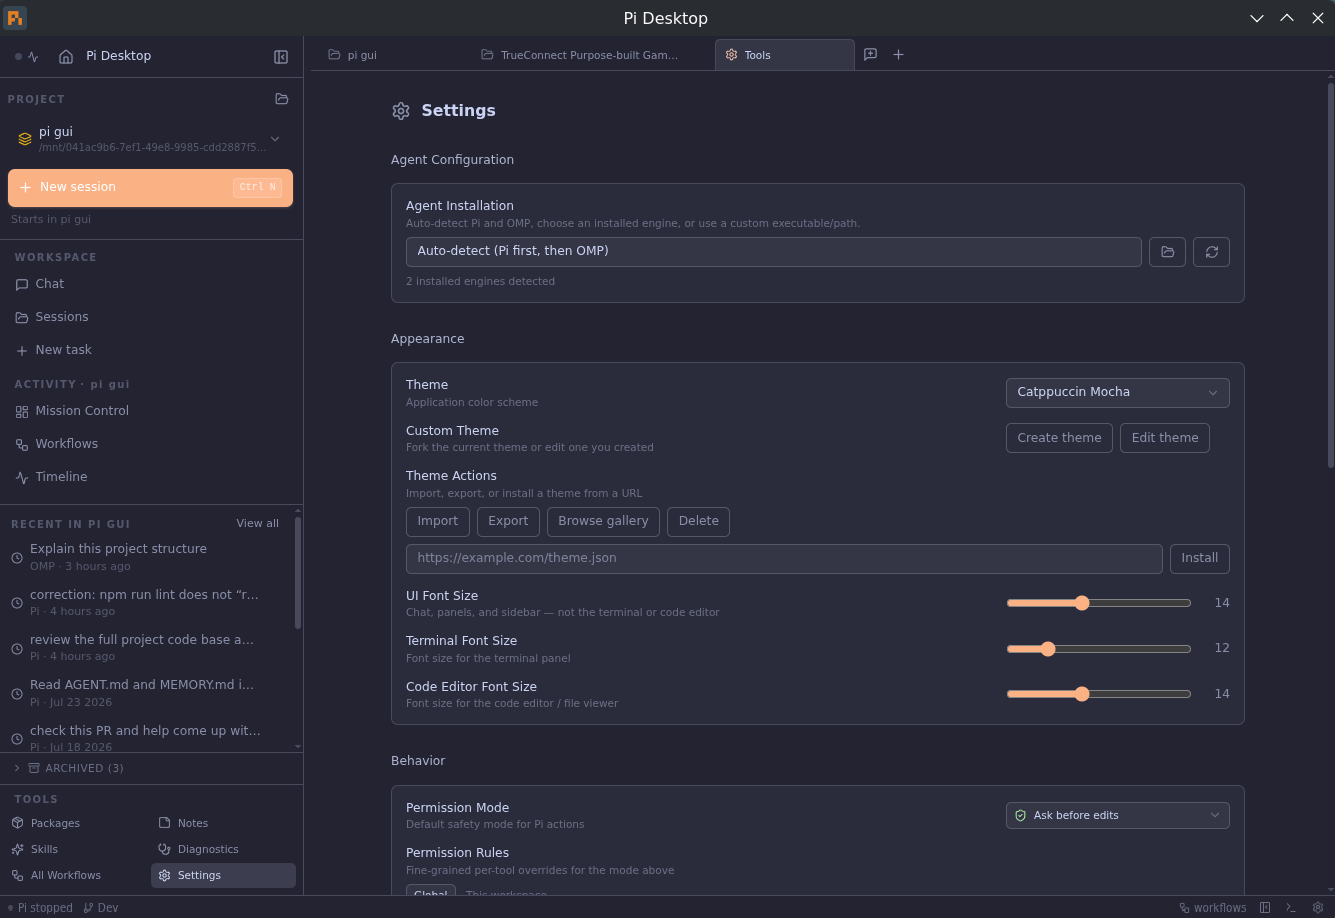Open recent session Read AGENT.md and MEMORY.md
The width and height of the screenshot is (1335, 918).
coord(147,693)
